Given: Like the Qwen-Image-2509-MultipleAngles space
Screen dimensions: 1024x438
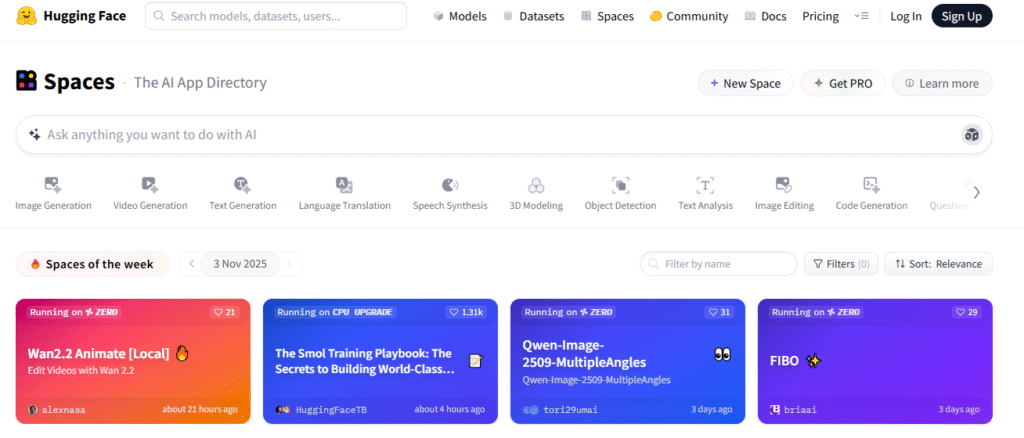Looking at the screenshot, I should point(719,312).
